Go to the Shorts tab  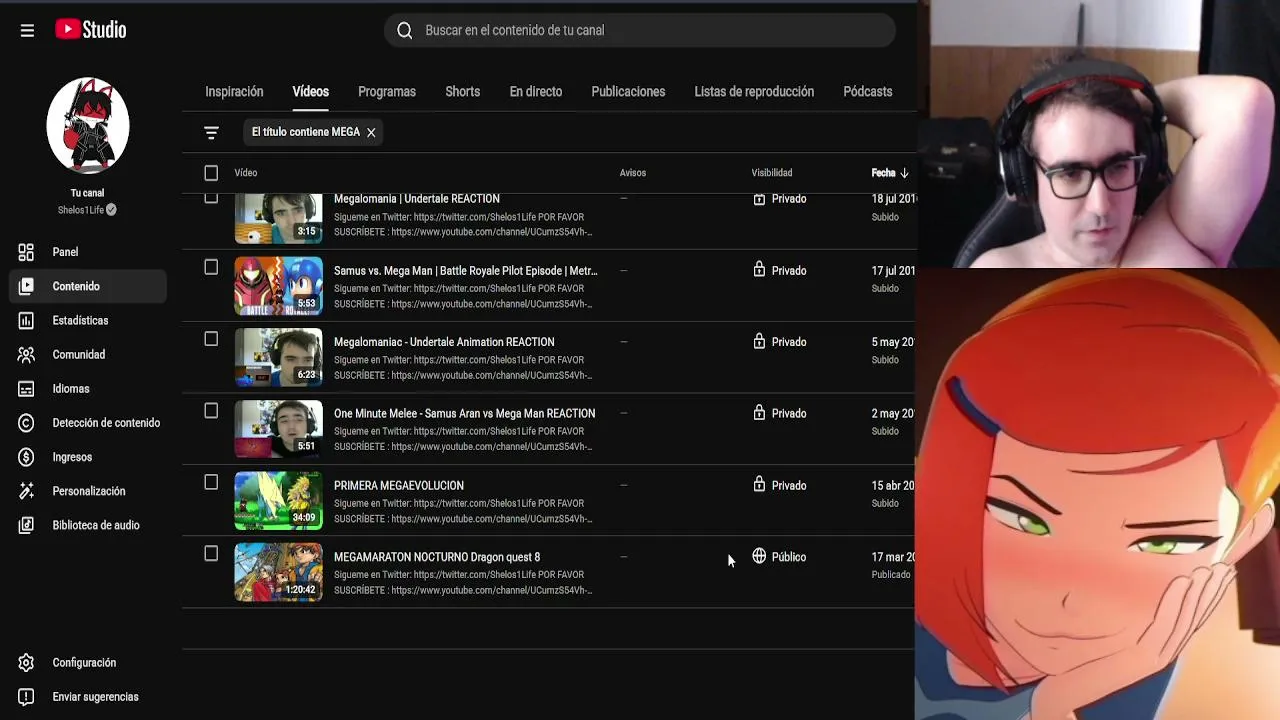click(463, 91)
